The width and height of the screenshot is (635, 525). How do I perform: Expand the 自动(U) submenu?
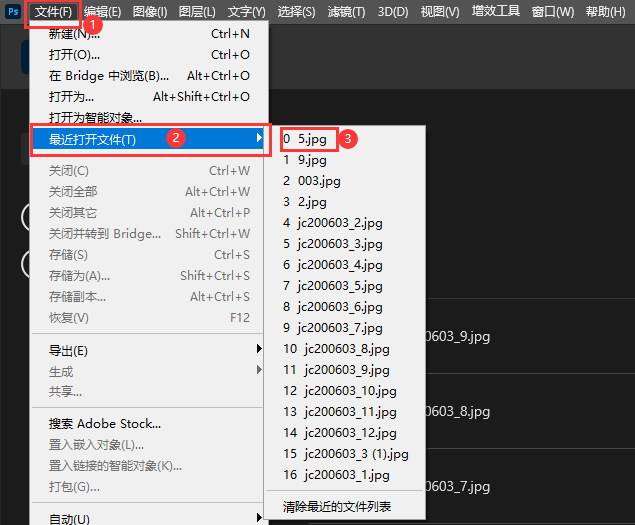coord(149,519)
